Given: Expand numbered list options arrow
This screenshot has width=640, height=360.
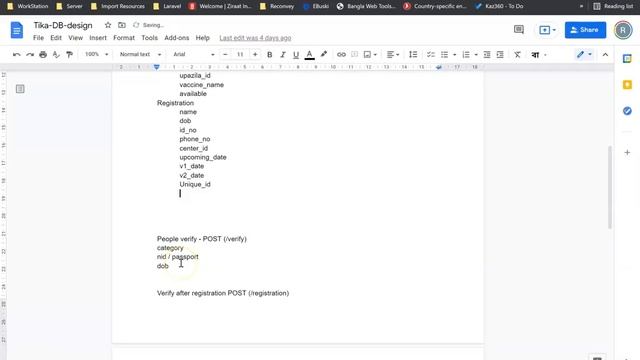Looking at the screenshot, I should [476, 55].
